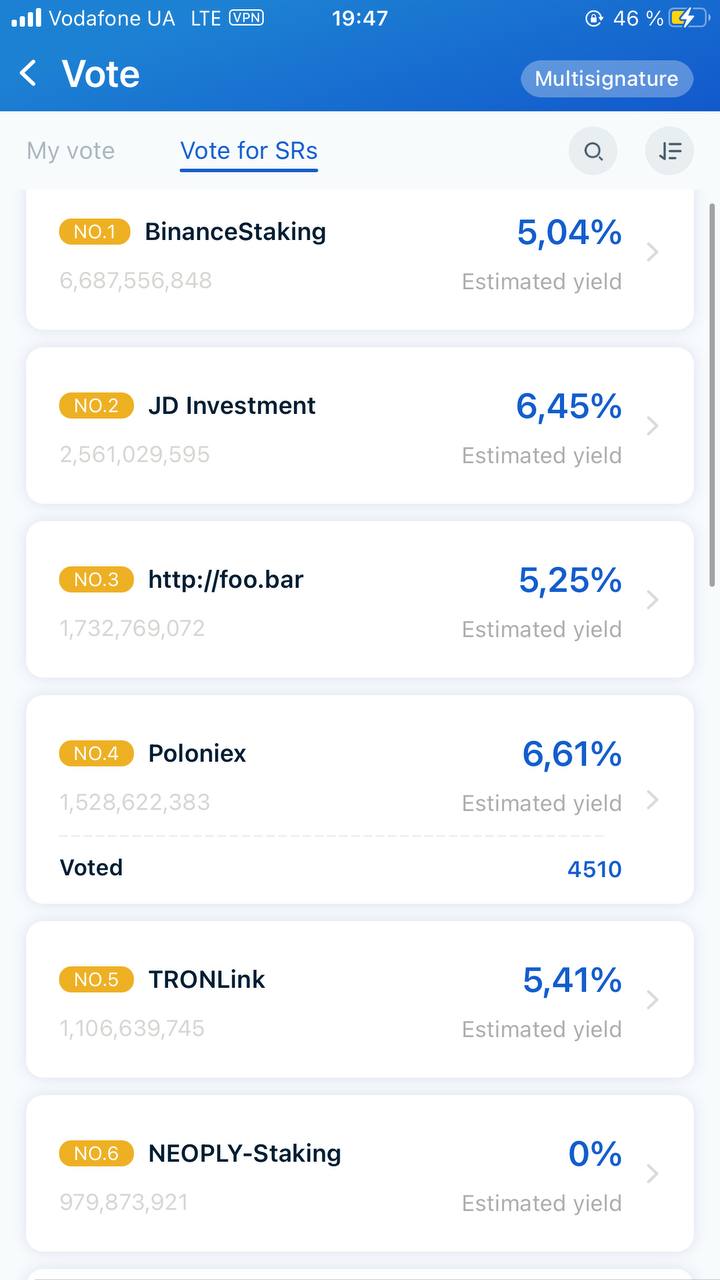Tap the orientation lock icon

coord(595,18)
